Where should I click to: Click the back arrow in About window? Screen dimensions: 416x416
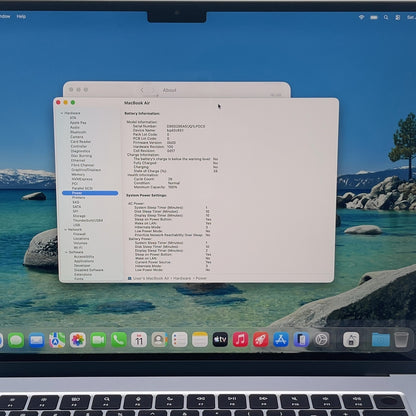point(142,90)
